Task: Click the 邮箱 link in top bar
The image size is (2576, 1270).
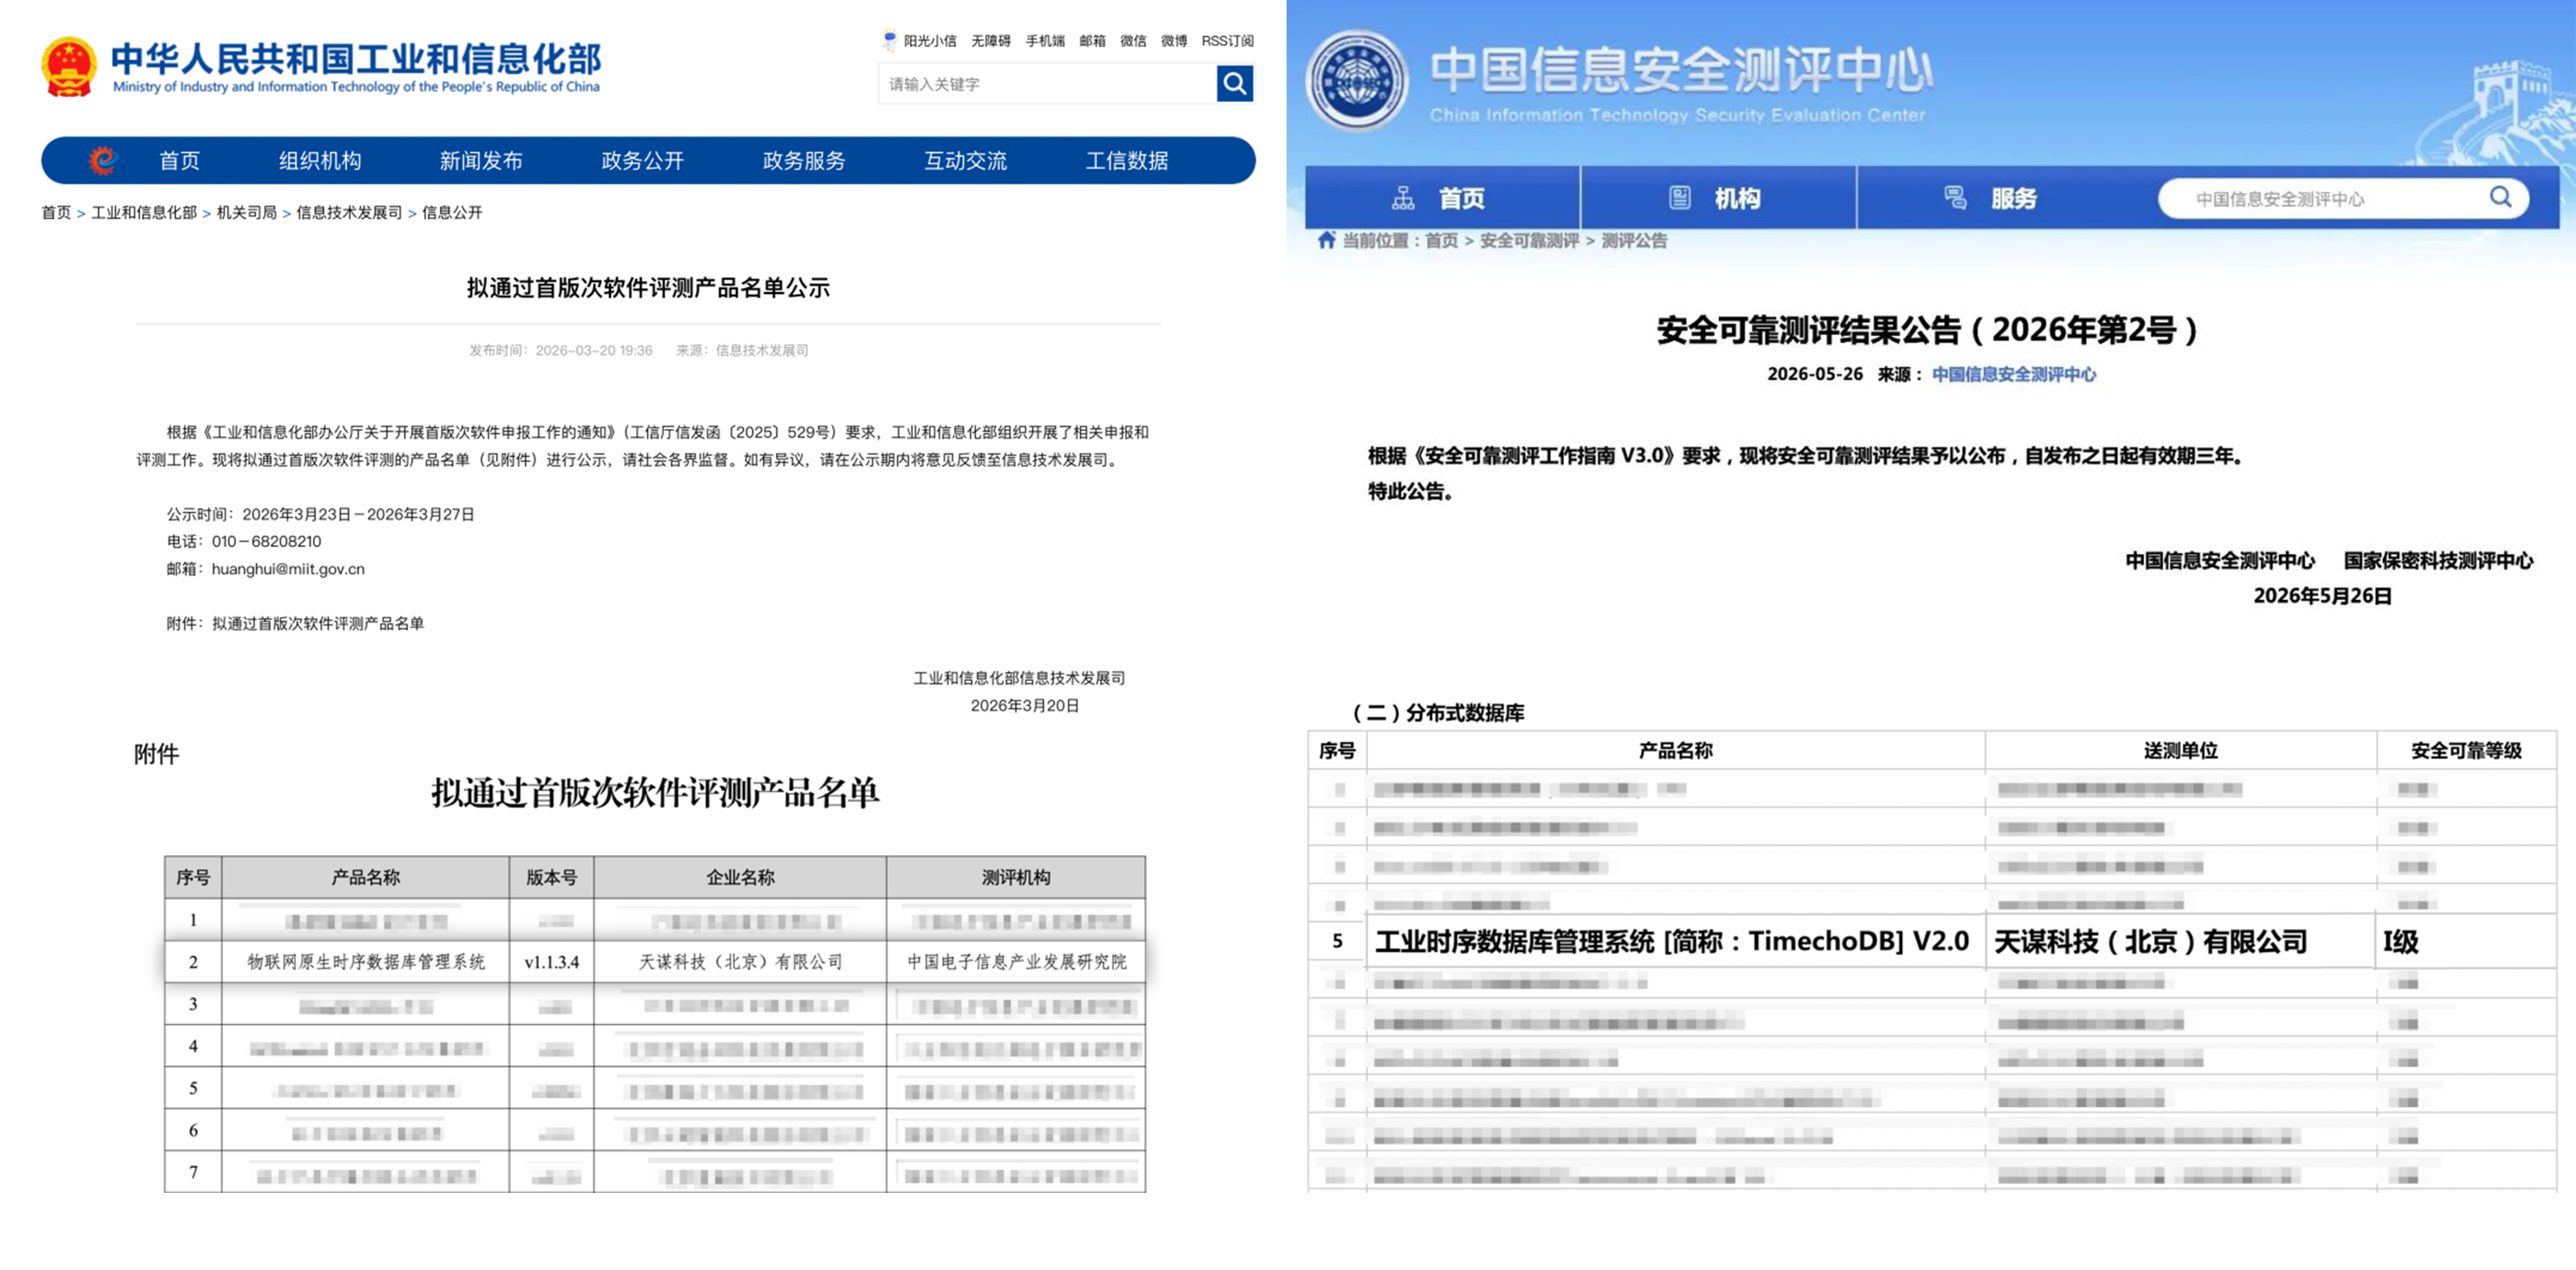Action: [1092, 41]
